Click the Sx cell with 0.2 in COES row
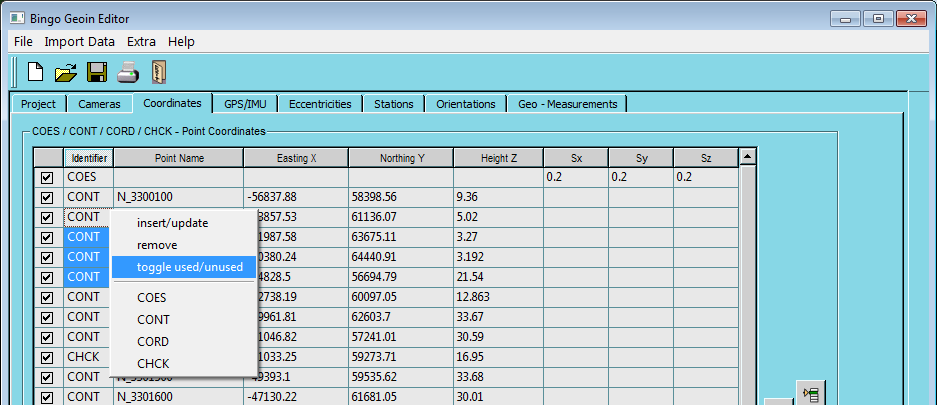The image size is (937, 405). pyautogui.click(x=576, y=177)
